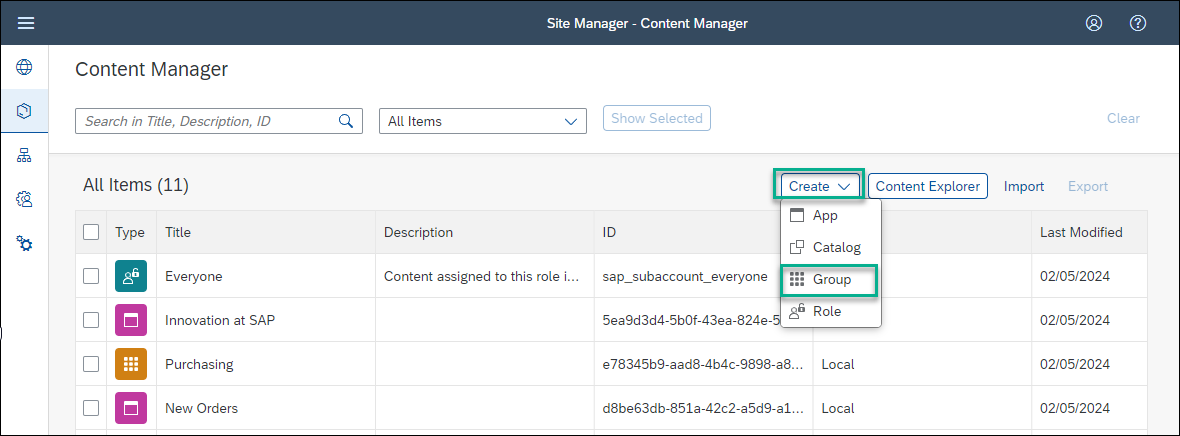
Task: Click the Group grid icon in Create menu
Action: [x=797, y=279]
